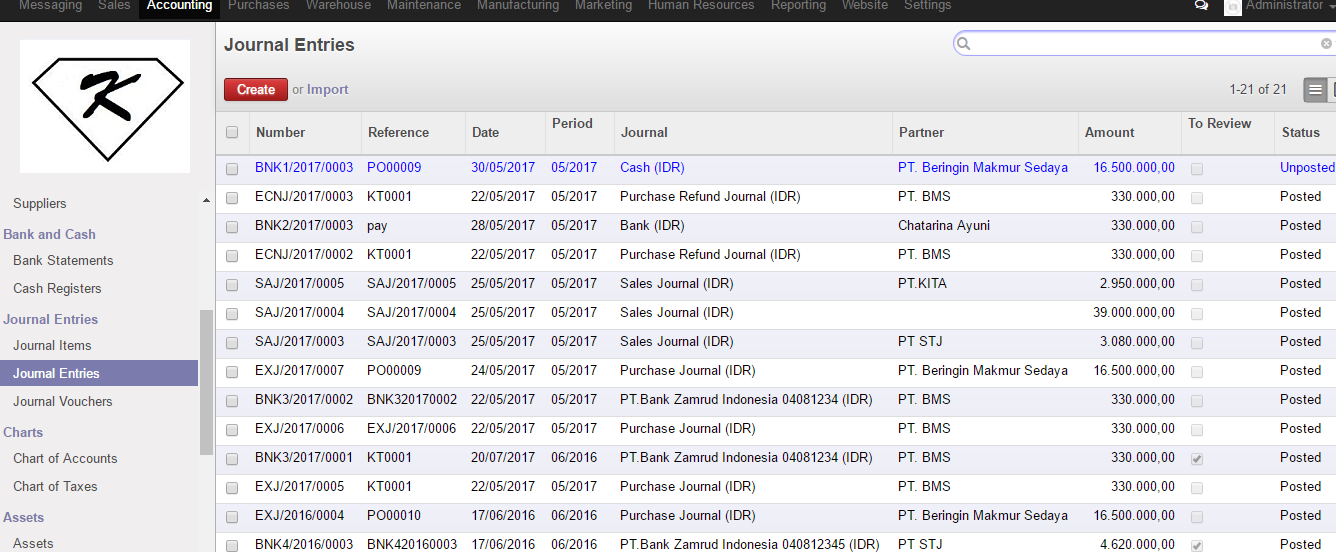This screenshot has height=552, width=1336.
Task: Open the Assets sidebar item
Action: click(x=33, y=543)
